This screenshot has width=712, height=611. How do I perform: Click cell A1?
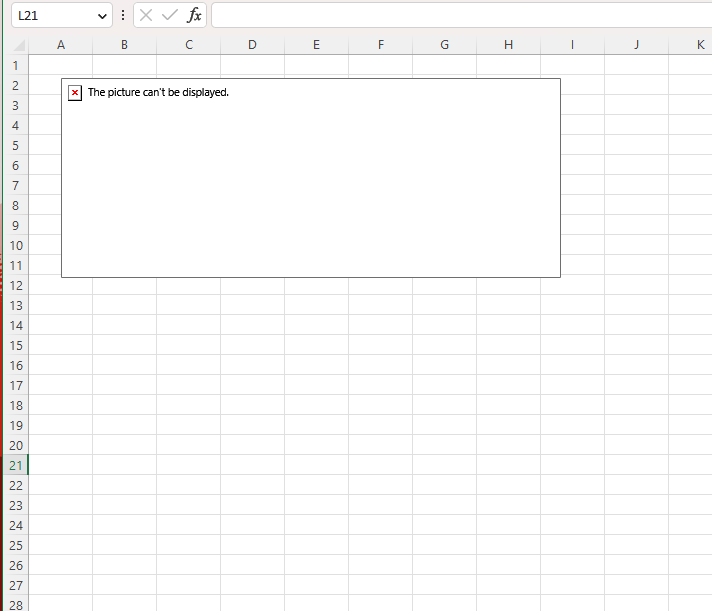tap(61, 65)
